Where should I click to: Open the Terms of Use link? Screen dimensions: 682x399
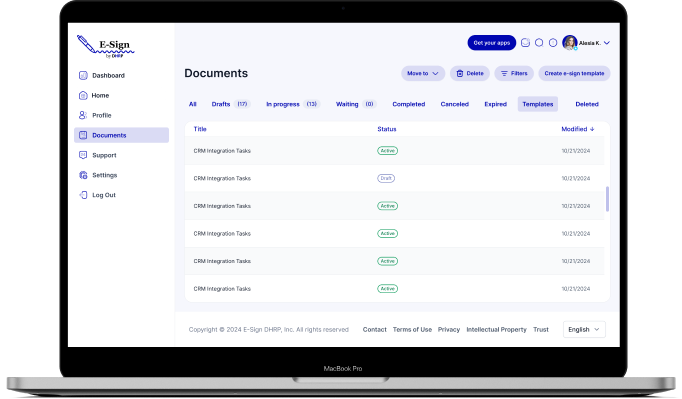pos(412,329)
